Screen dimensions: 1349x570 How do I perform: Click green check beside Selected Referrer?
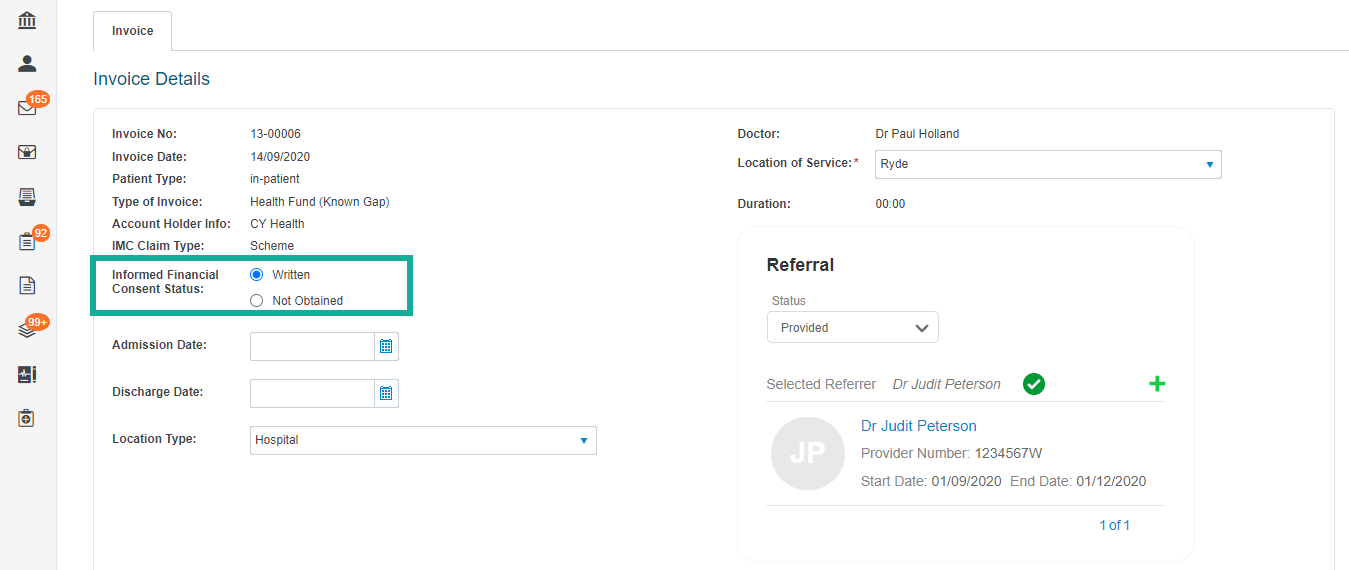(x=1034, y=384)
